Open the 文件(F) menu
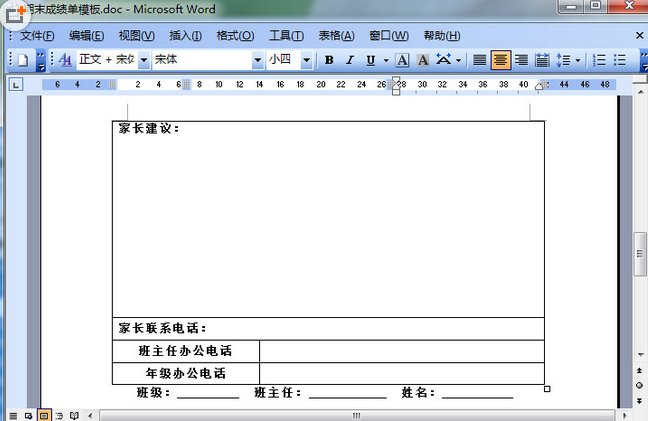 point(37,36)
